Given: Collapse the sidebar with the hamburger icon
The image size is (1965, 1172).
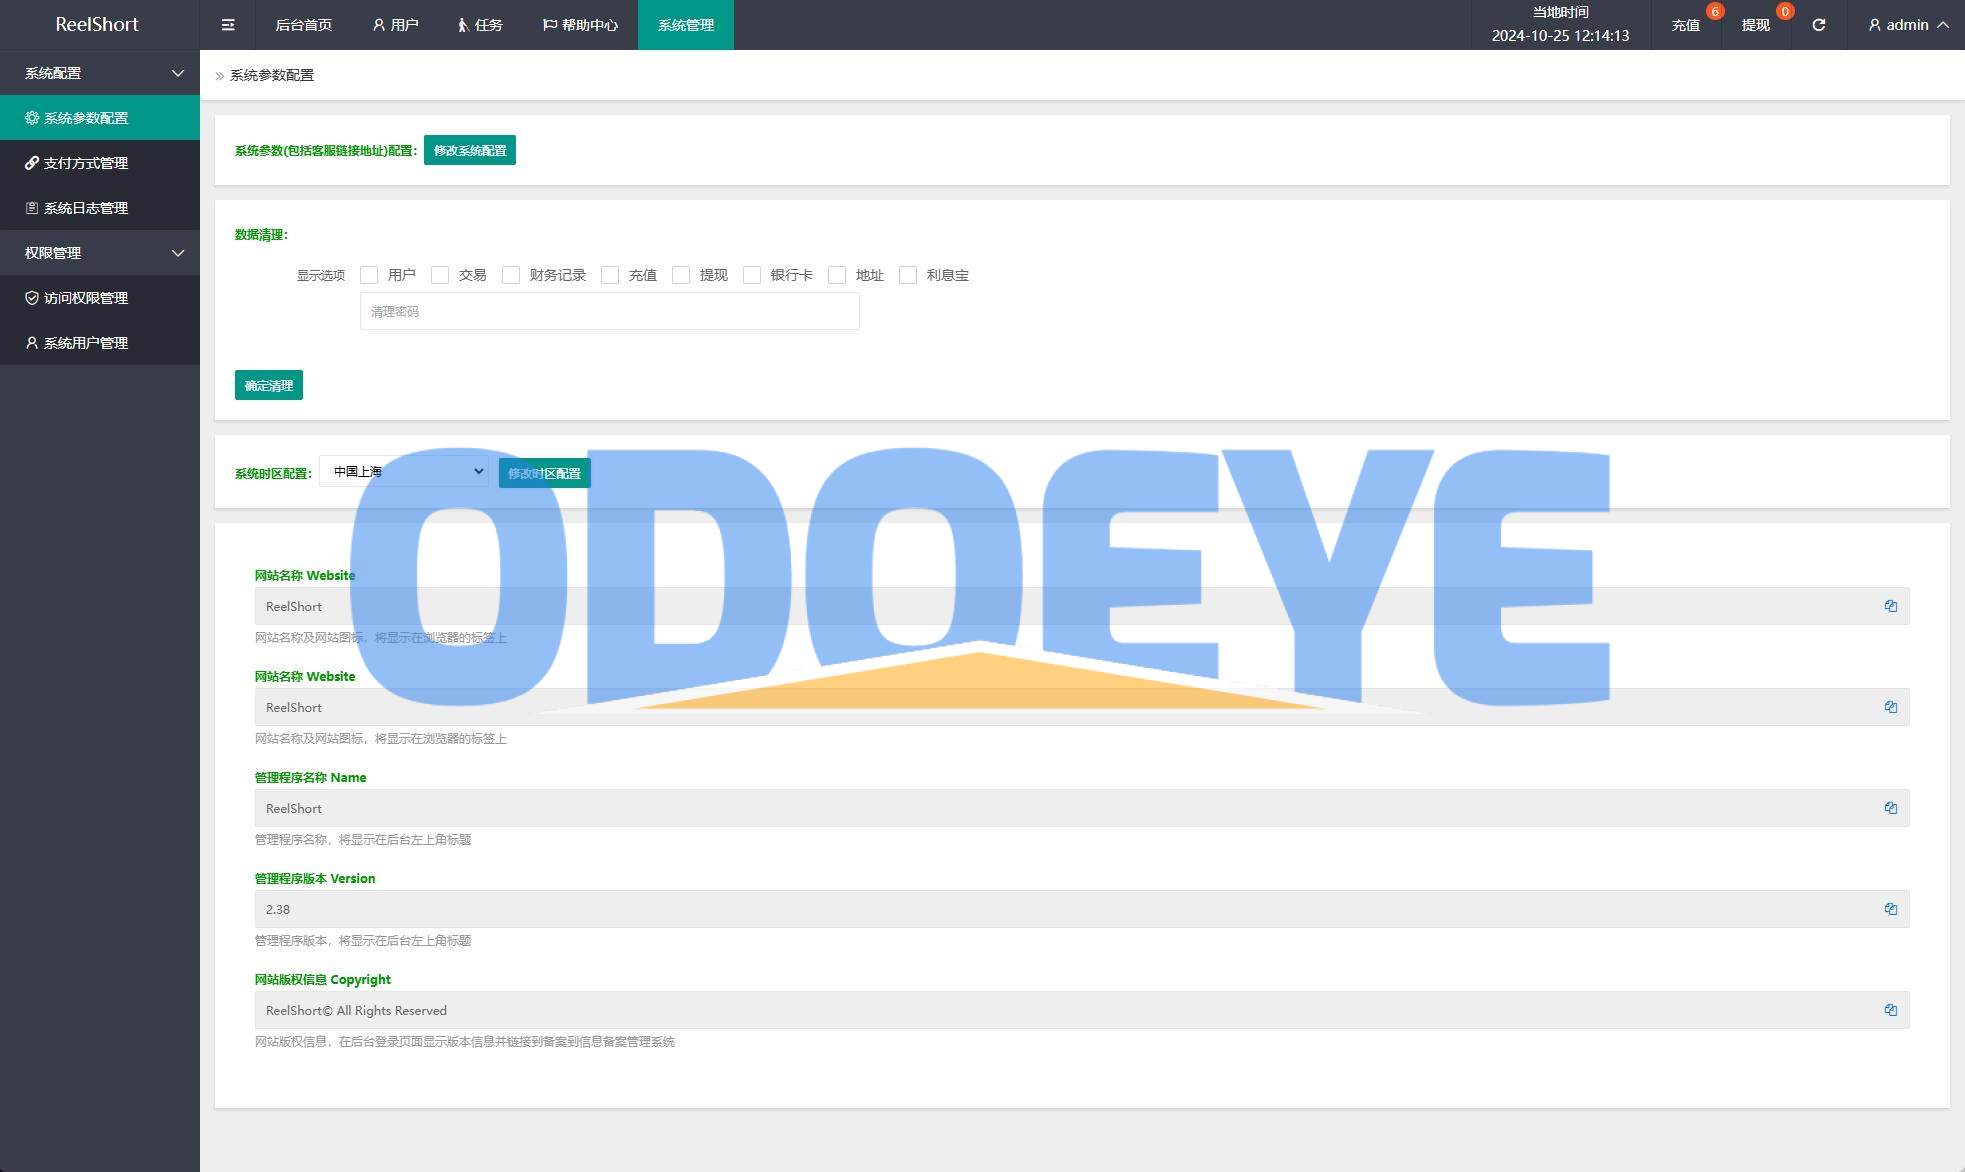Looking at the screenshot, I should pyautogui.click(x=228, y=25).
